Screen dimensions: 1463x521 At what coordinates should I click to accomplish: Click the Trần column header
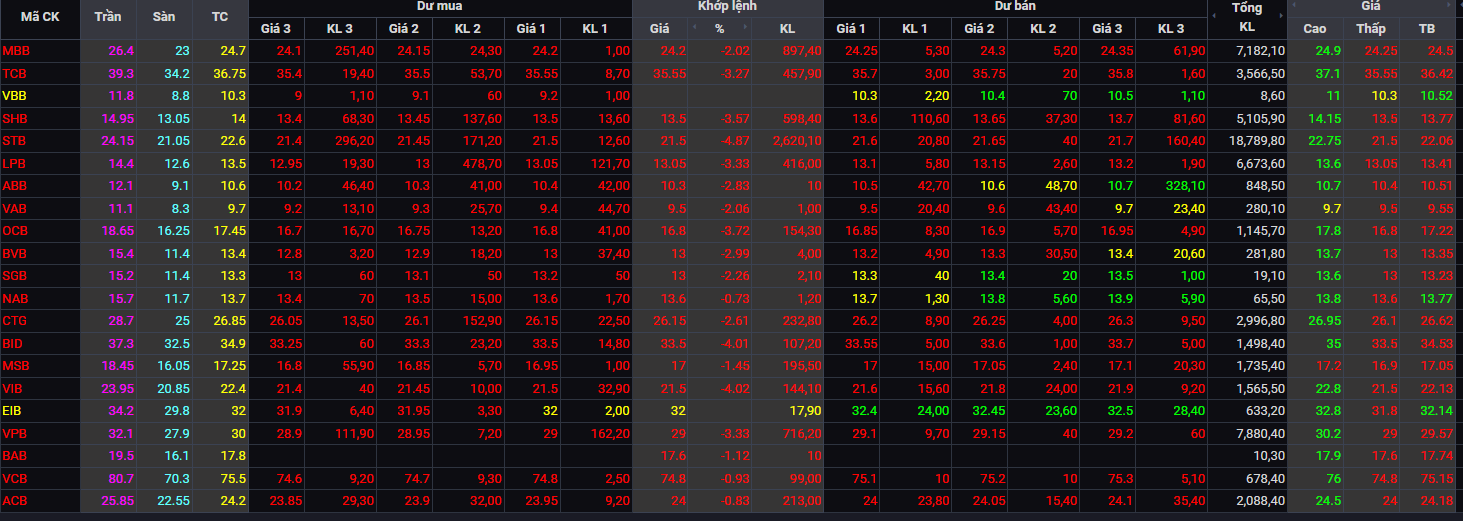[x=108, y=17]
